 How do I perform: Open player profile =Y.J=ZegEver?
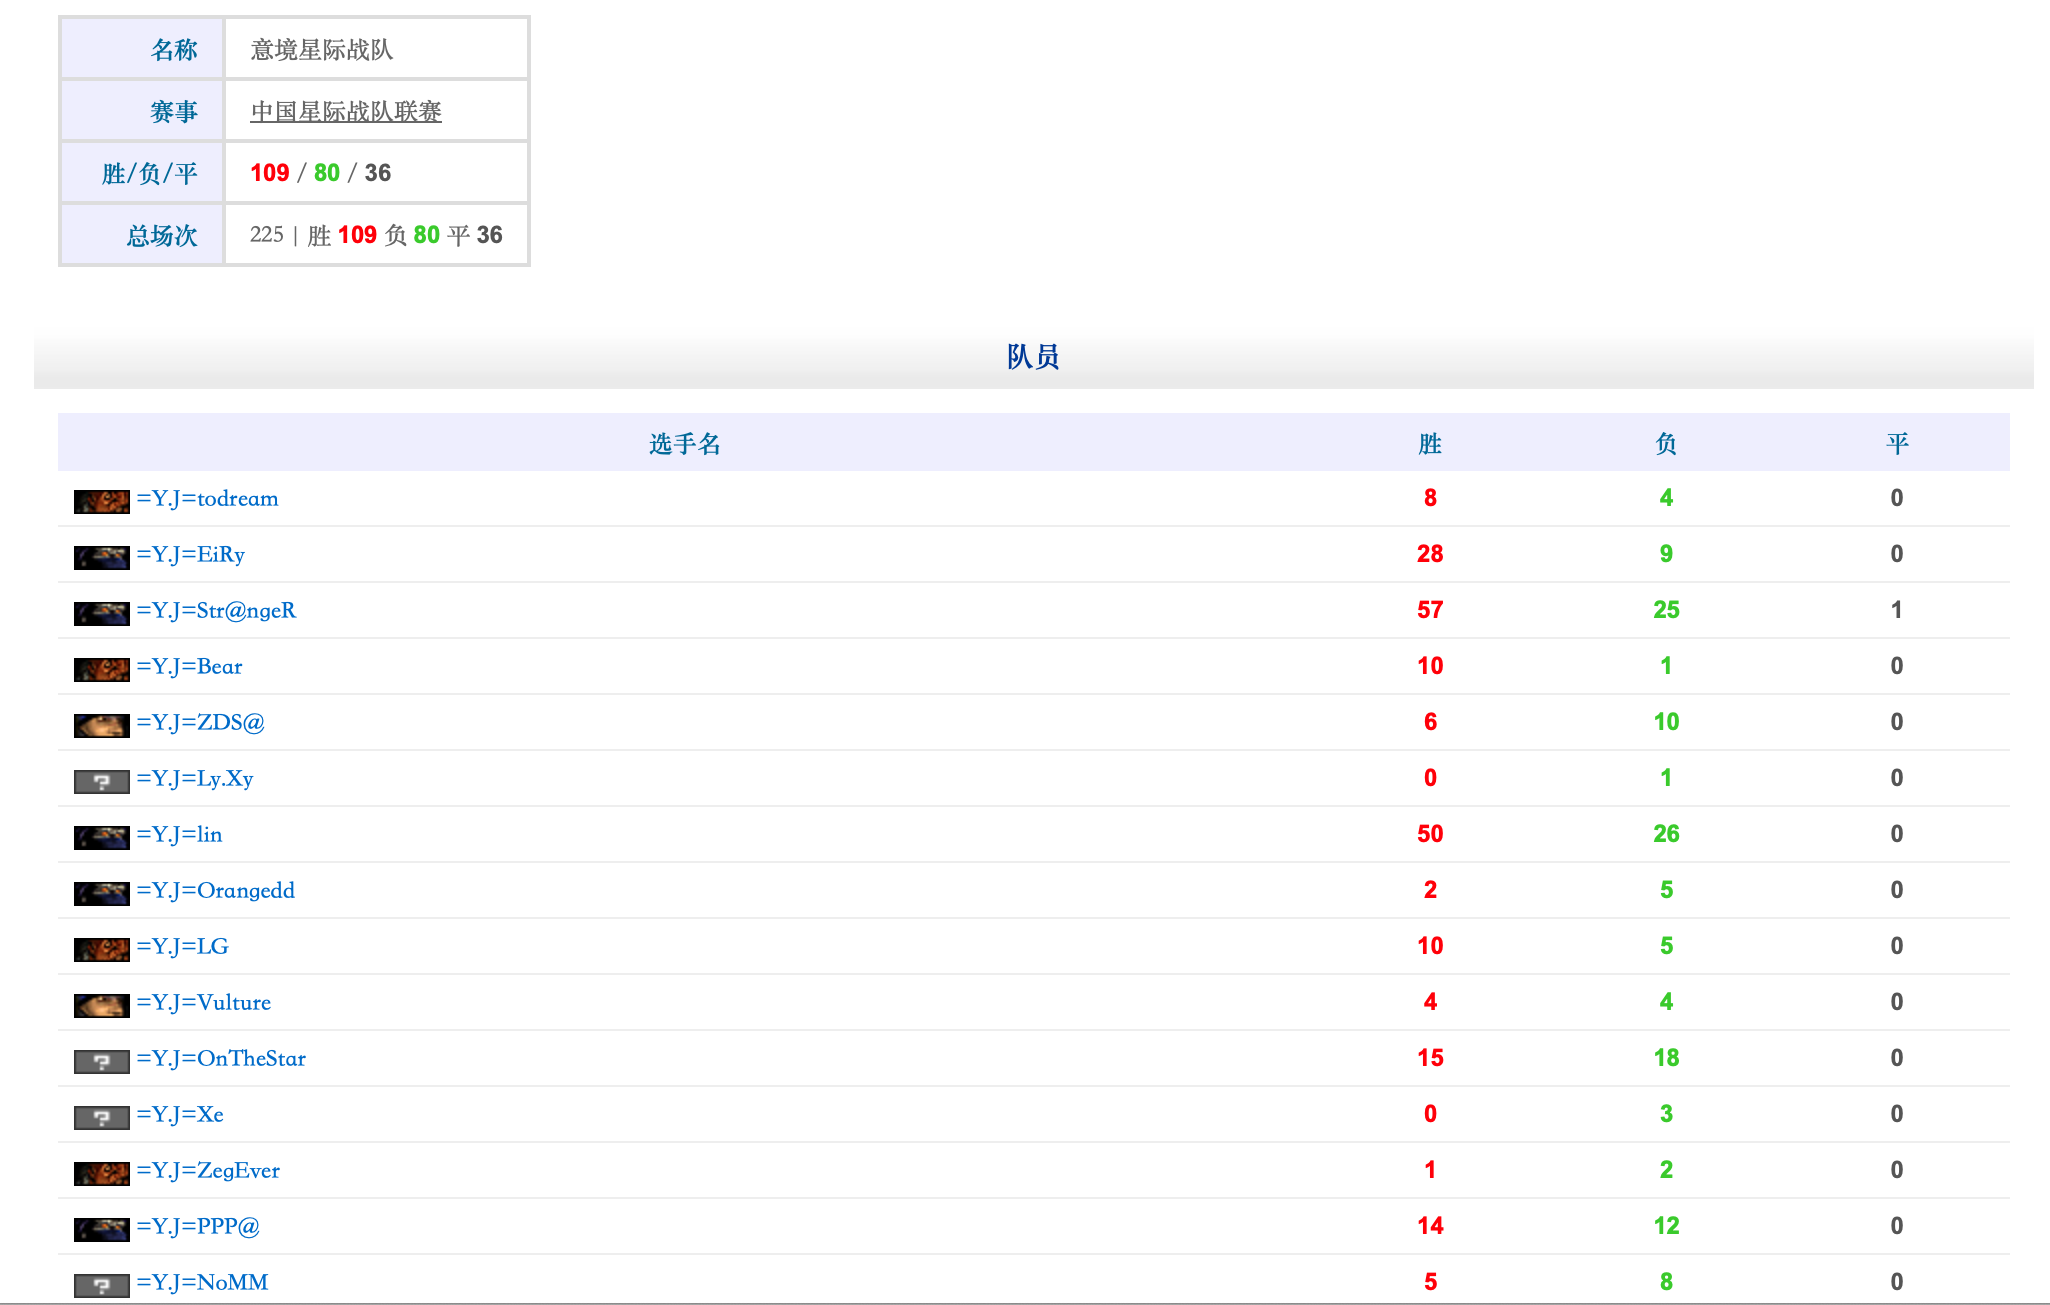(x=208, y=1170)
